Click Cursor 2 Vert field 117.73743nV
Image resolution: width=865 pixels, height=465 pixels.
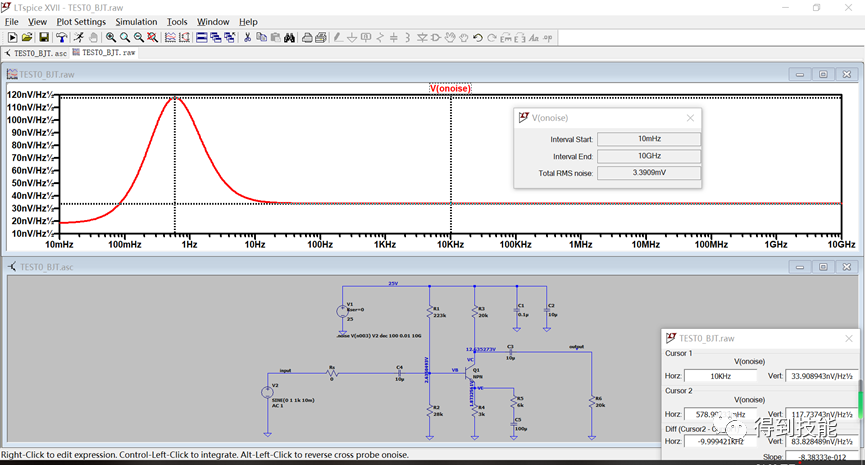coord(821,414)
